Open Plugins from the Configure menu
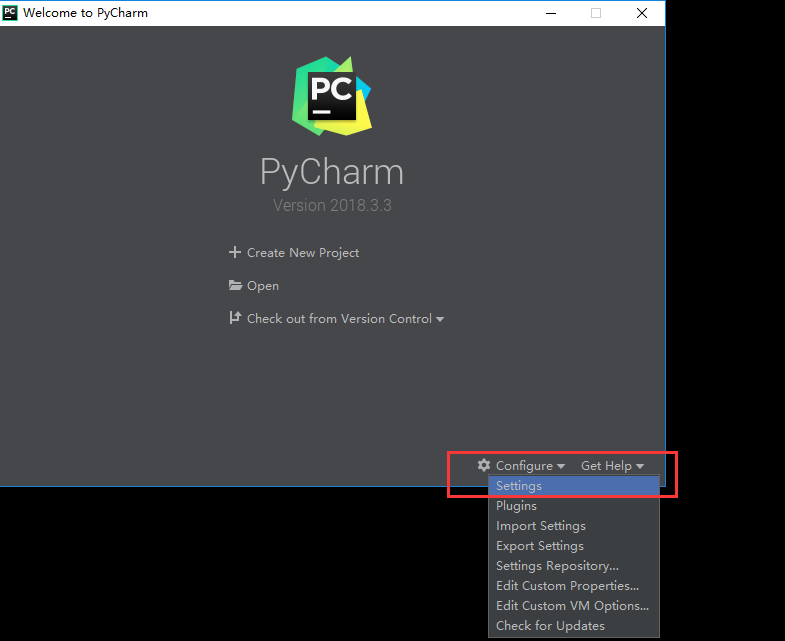The height and width of the screenshot is (641, 785). [574, 506]
